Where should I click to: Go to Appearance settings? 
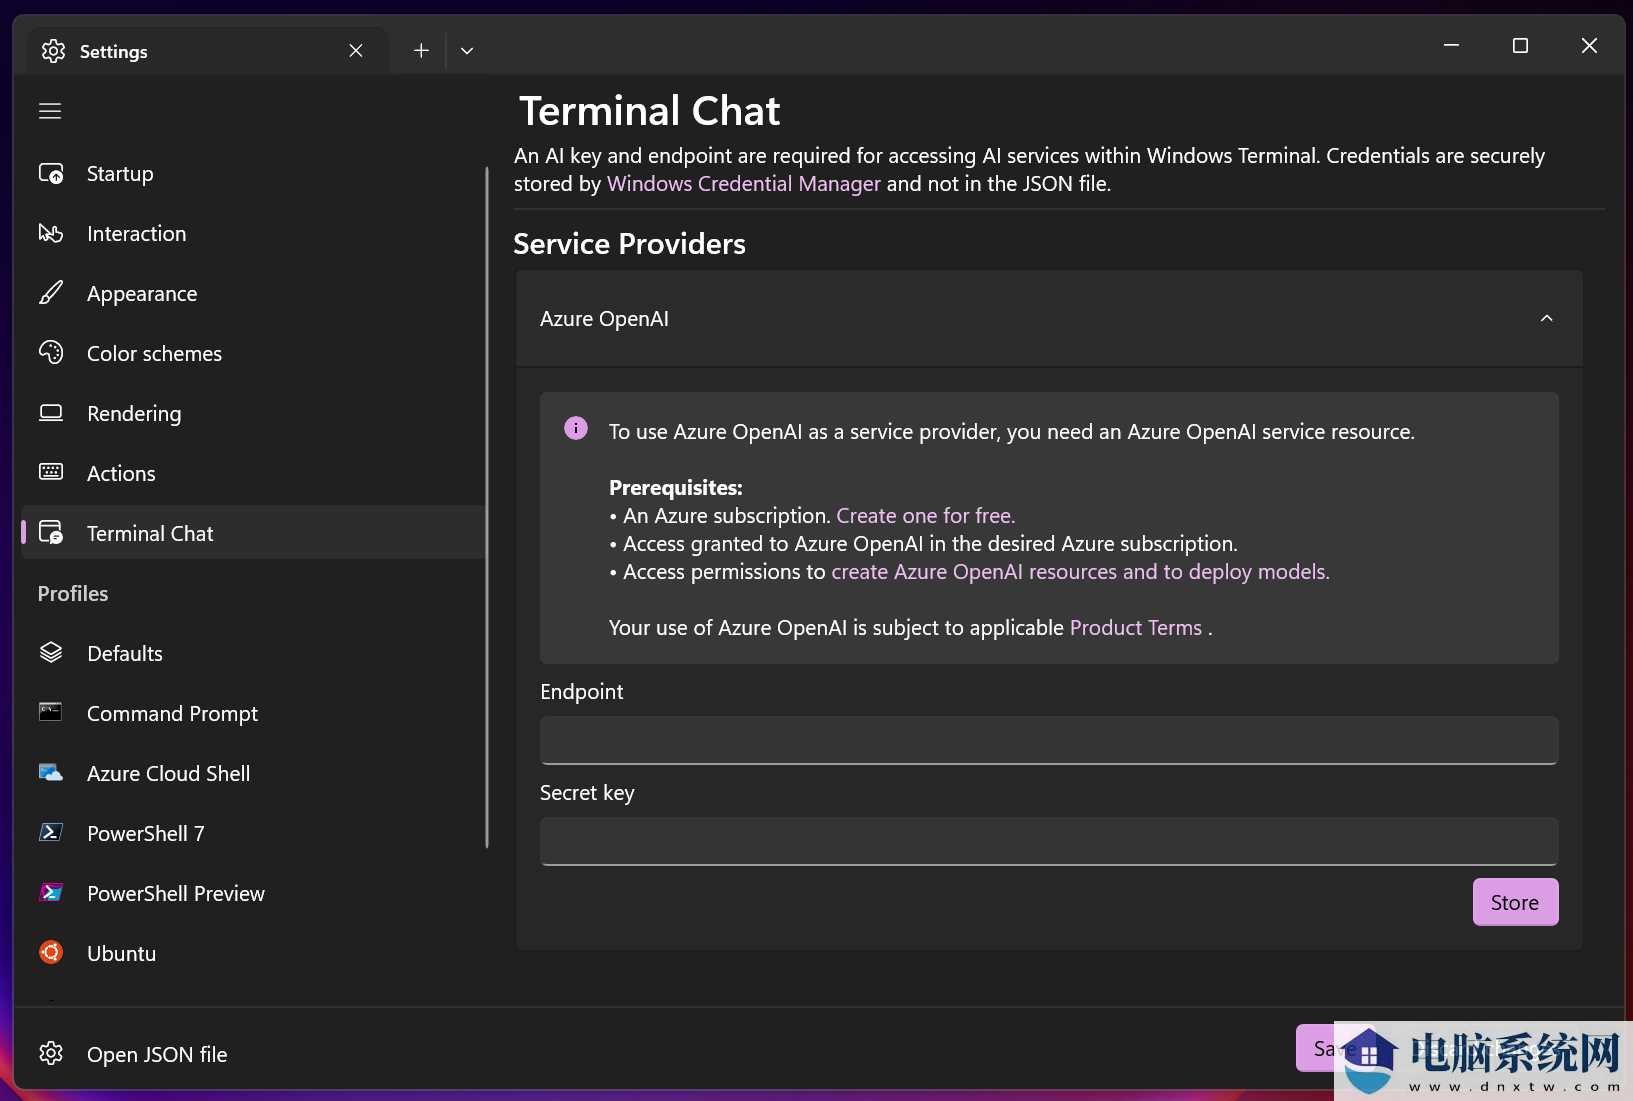pos(253,294)
